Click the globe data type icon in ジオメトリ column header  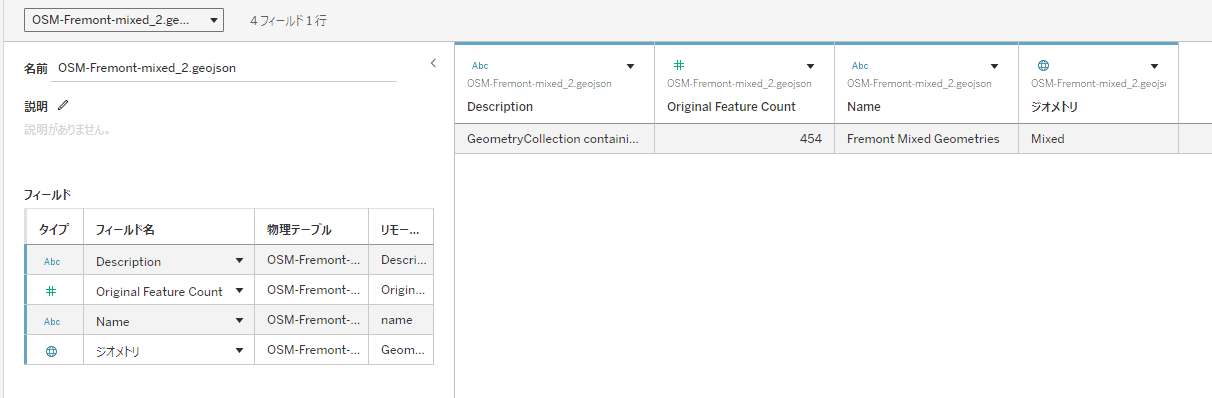1044,66
